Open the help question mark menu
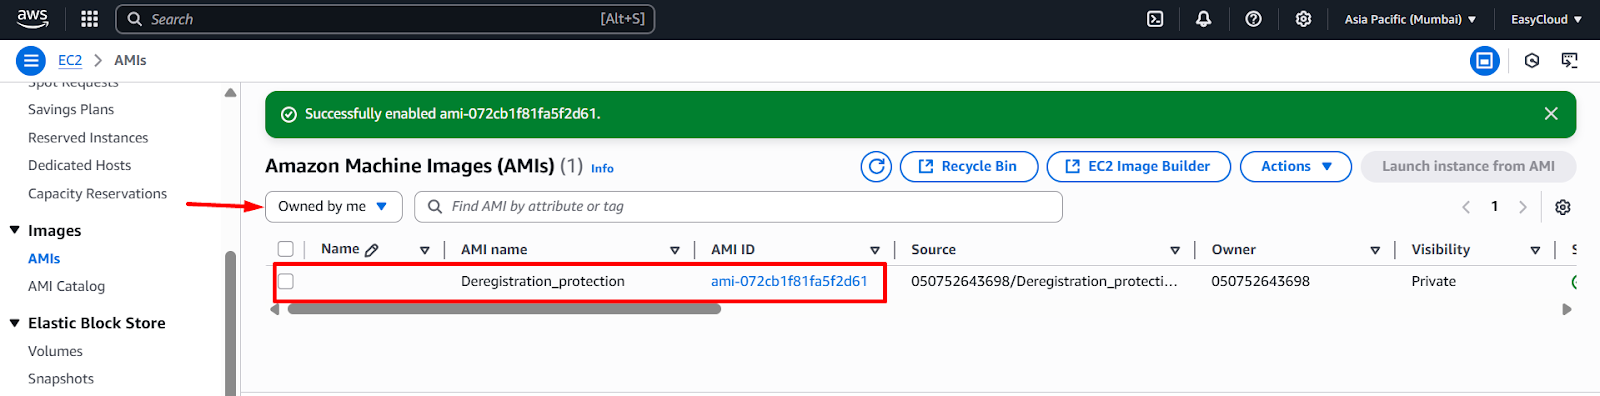This screenshot has width=1600, height=396. tap(1253, 19)
